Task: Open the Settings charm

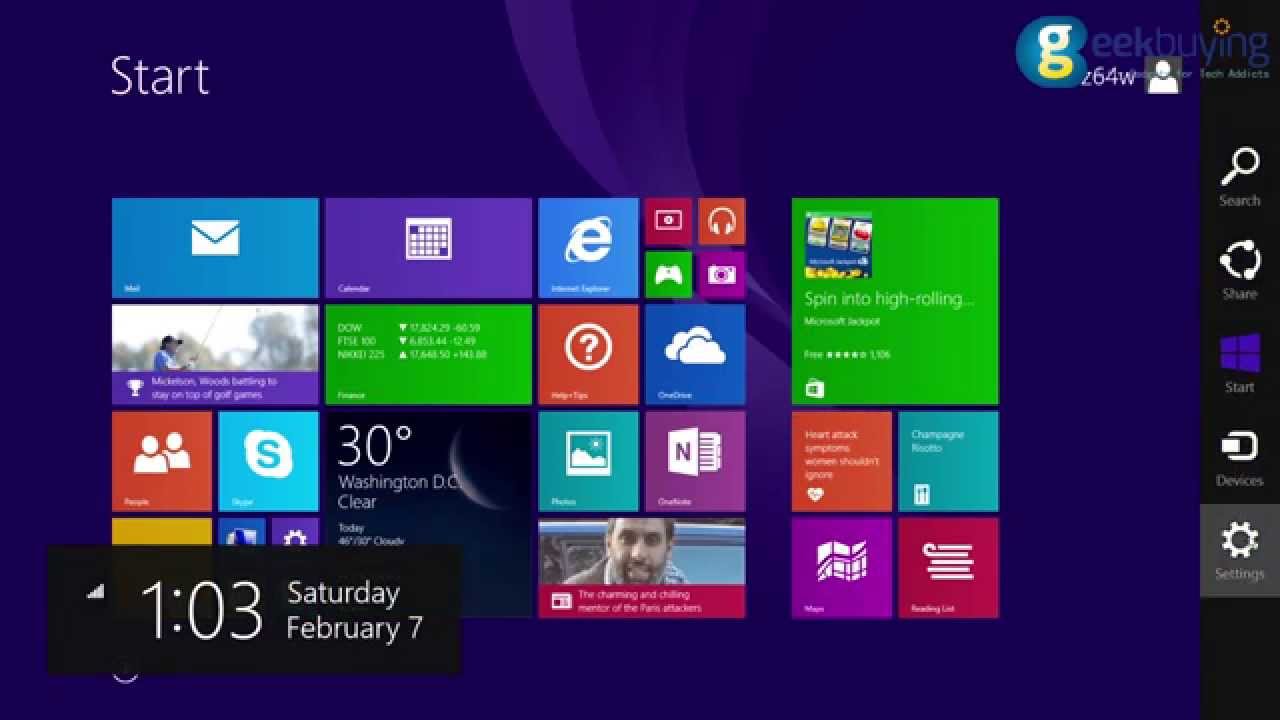Action: 1240,551
